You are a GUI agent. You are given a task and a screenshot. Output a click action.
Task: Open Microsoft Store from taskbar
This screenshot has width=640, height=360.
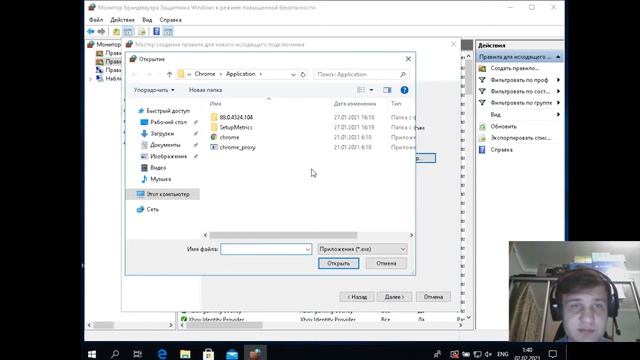[209, 354]
